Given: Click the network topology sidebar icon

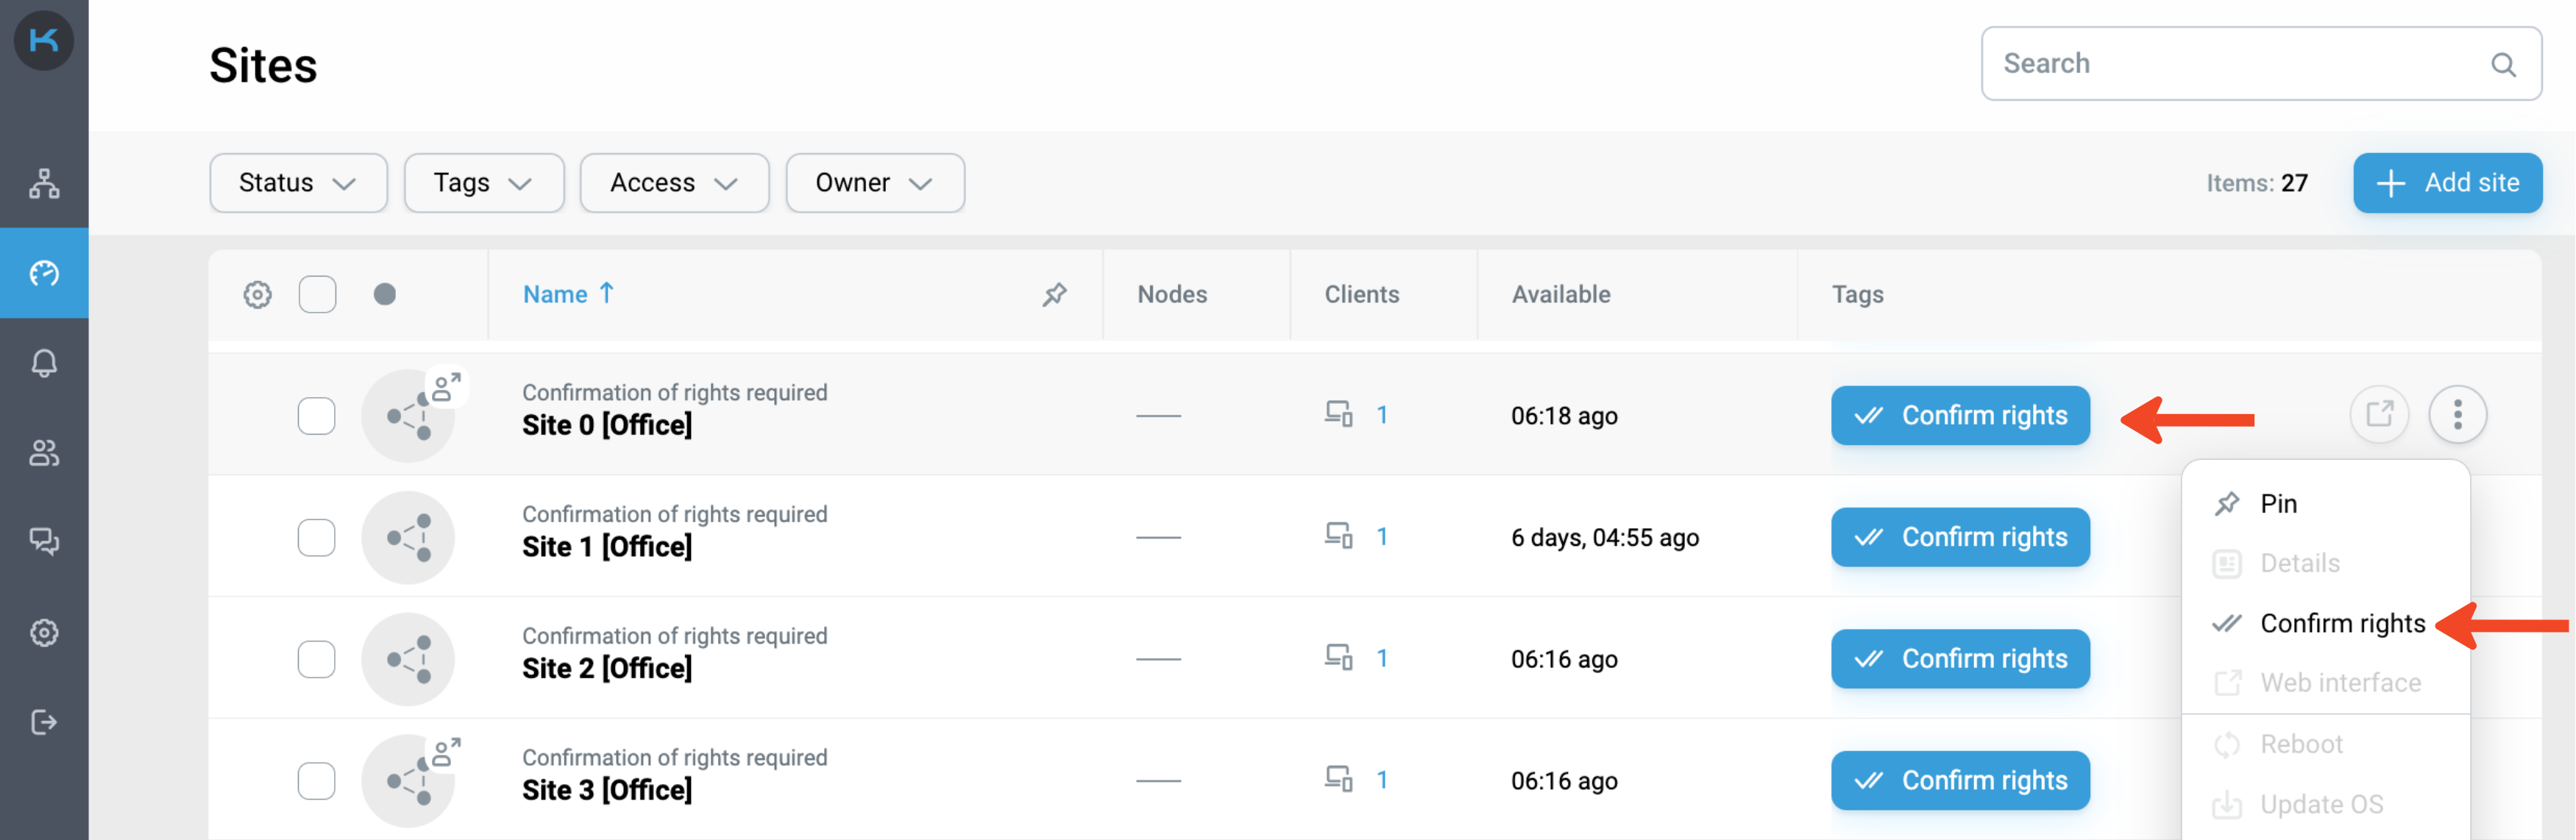Looking at the screenshot, I should (x=44, y=183).
